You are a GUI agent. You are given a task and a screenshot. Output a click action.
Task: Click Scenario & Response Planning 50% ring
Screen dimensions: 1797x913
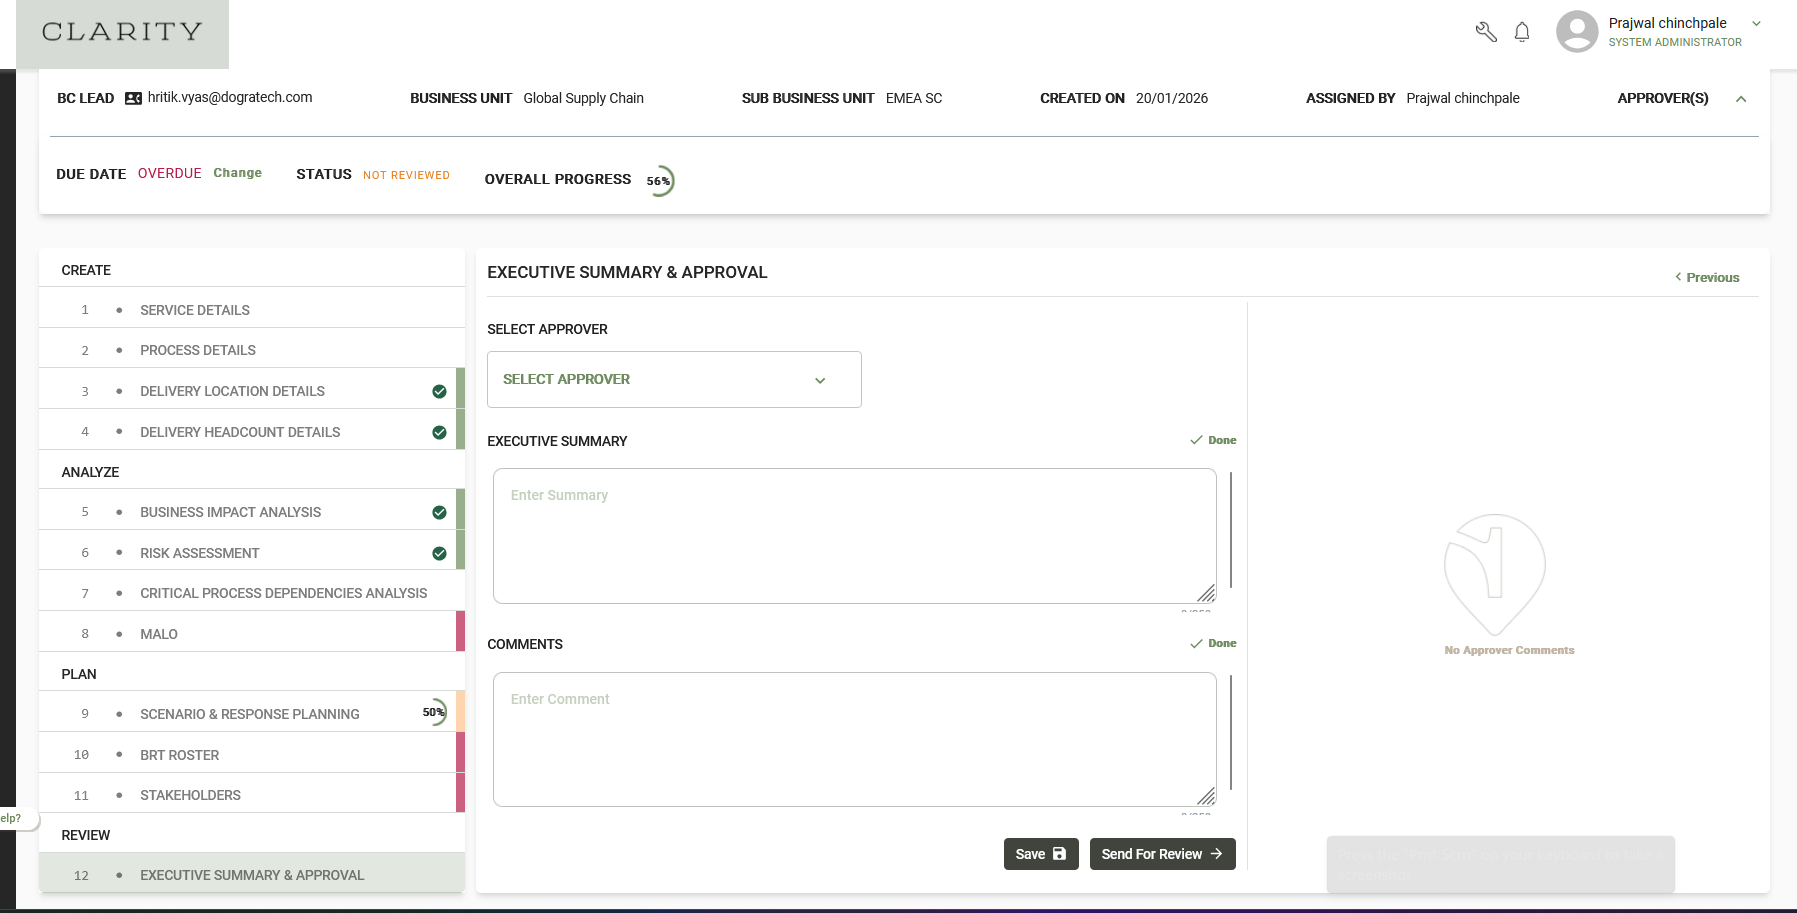[x=433, y=712]
